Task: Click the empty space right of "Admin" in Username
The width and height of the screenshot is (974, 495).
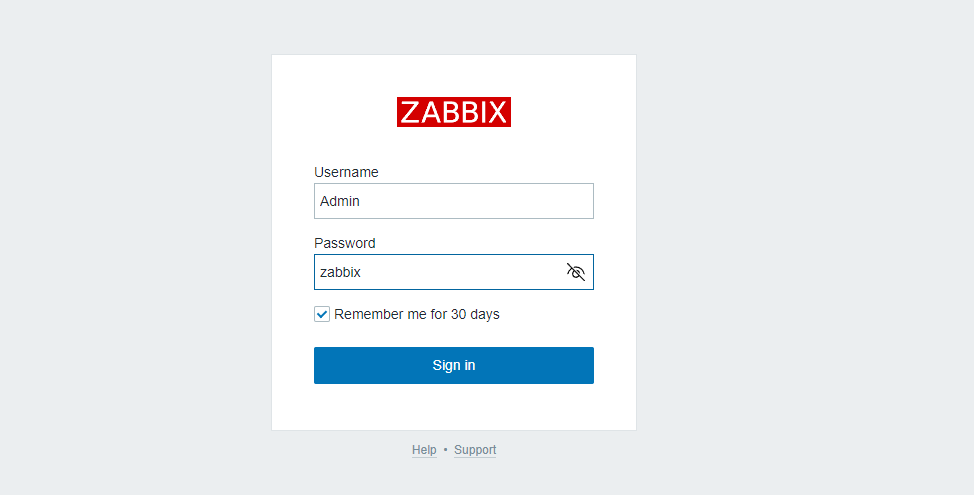Action: 480,201
